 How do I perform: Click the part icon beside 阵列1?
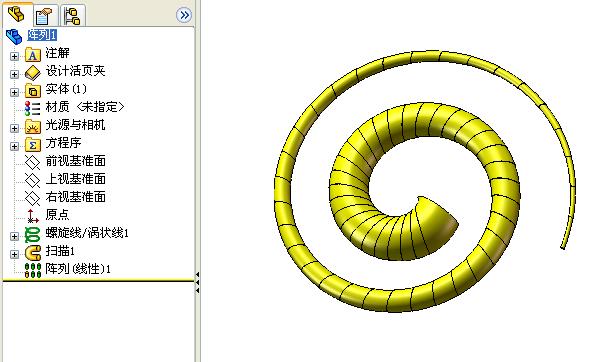click(x=14, y=36)
